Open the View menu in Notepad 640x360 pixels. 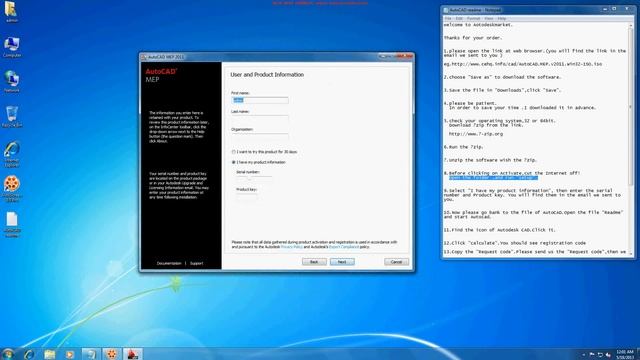489,18
